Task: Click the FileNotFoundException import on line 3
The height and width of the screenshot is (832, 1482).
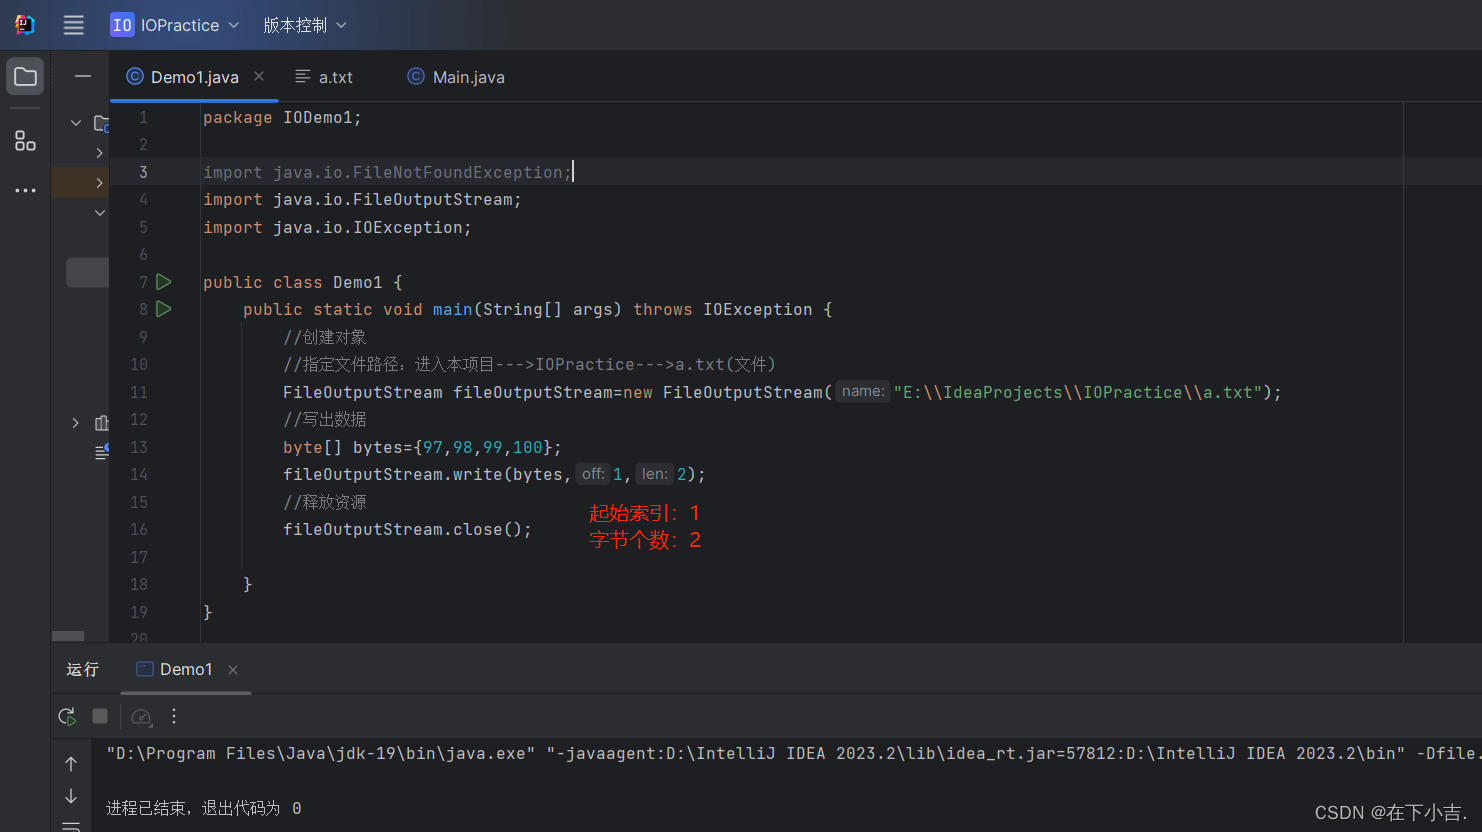Action: pos(387,173)
